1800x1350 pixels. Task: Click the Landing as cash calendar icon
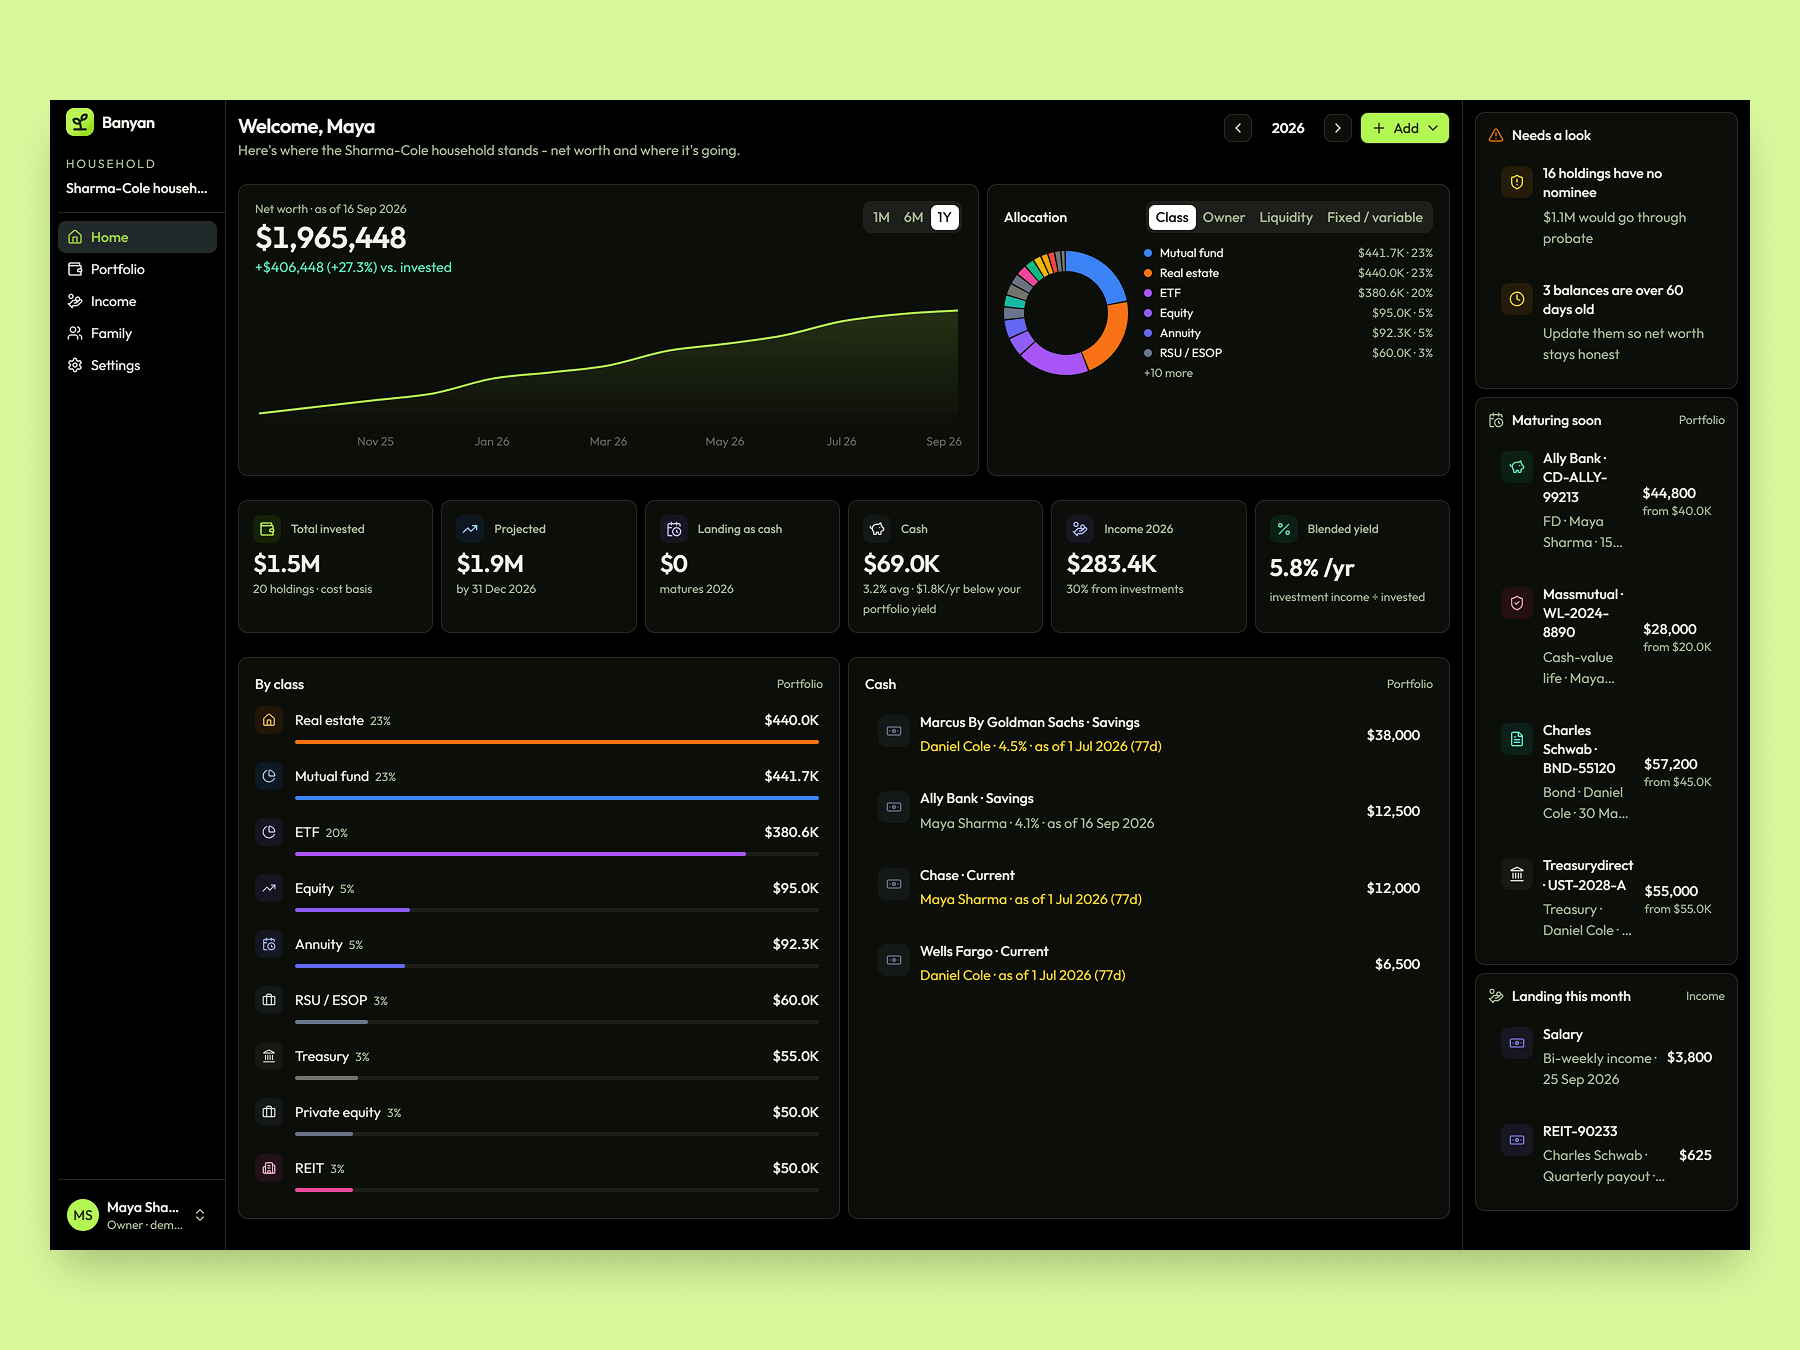coord(674,529)
